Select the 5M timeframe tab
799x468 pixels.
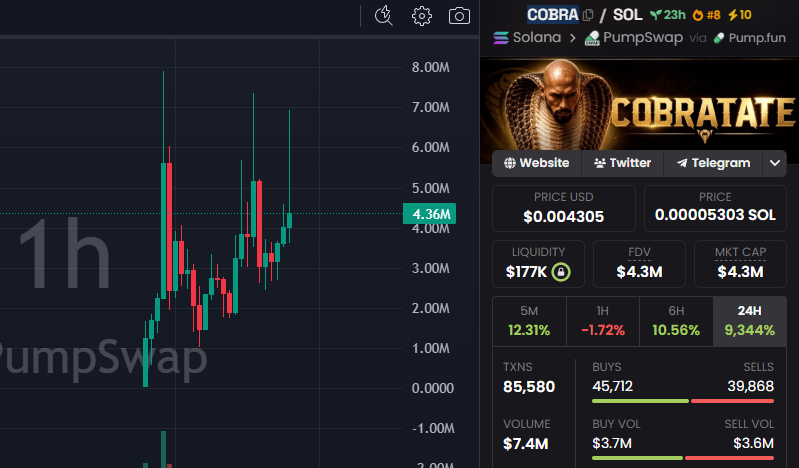[529, 322]
